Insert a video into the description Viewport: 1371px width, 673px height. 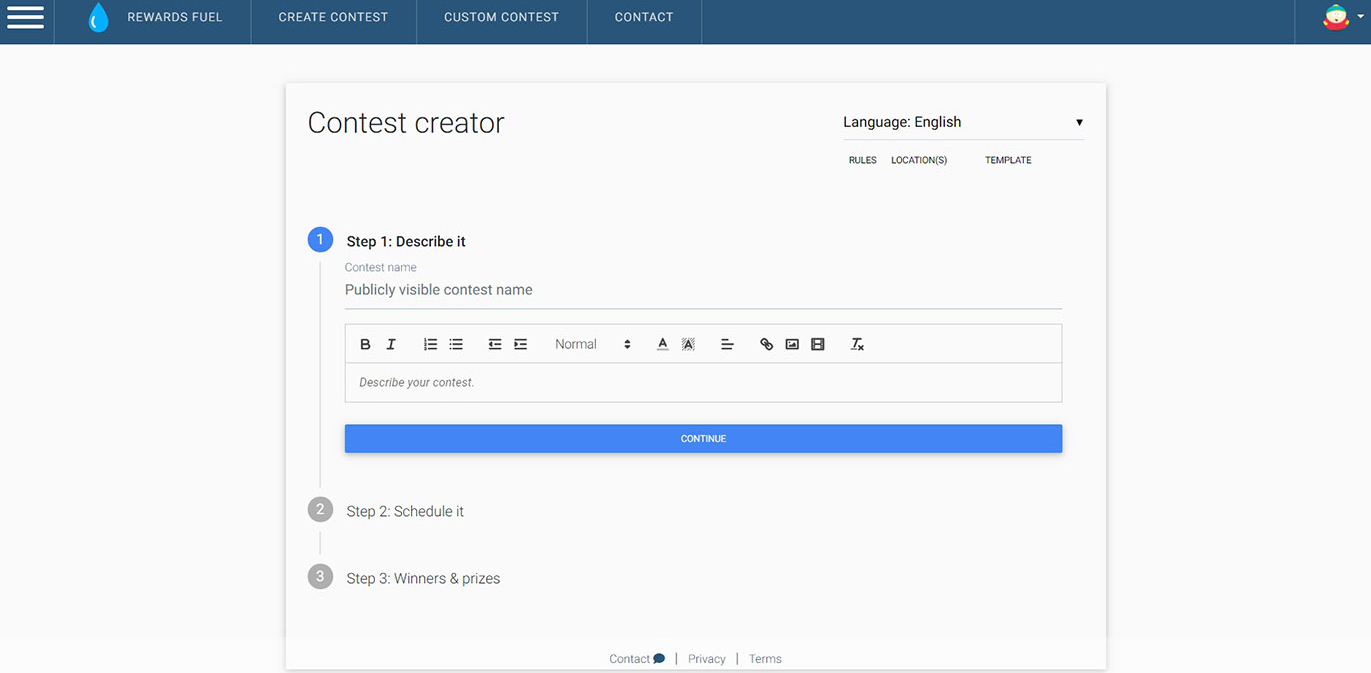pos(818,344)
